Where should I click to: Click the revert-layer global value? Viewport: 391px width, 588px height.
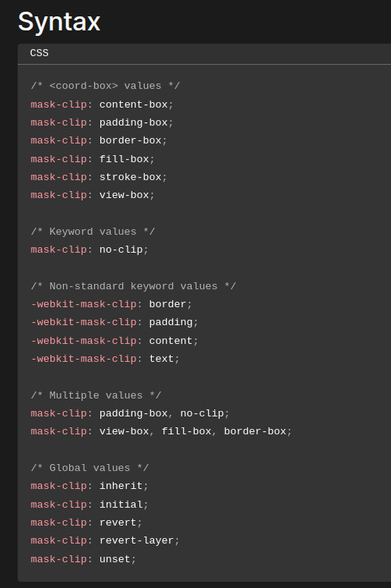[136, 540]
